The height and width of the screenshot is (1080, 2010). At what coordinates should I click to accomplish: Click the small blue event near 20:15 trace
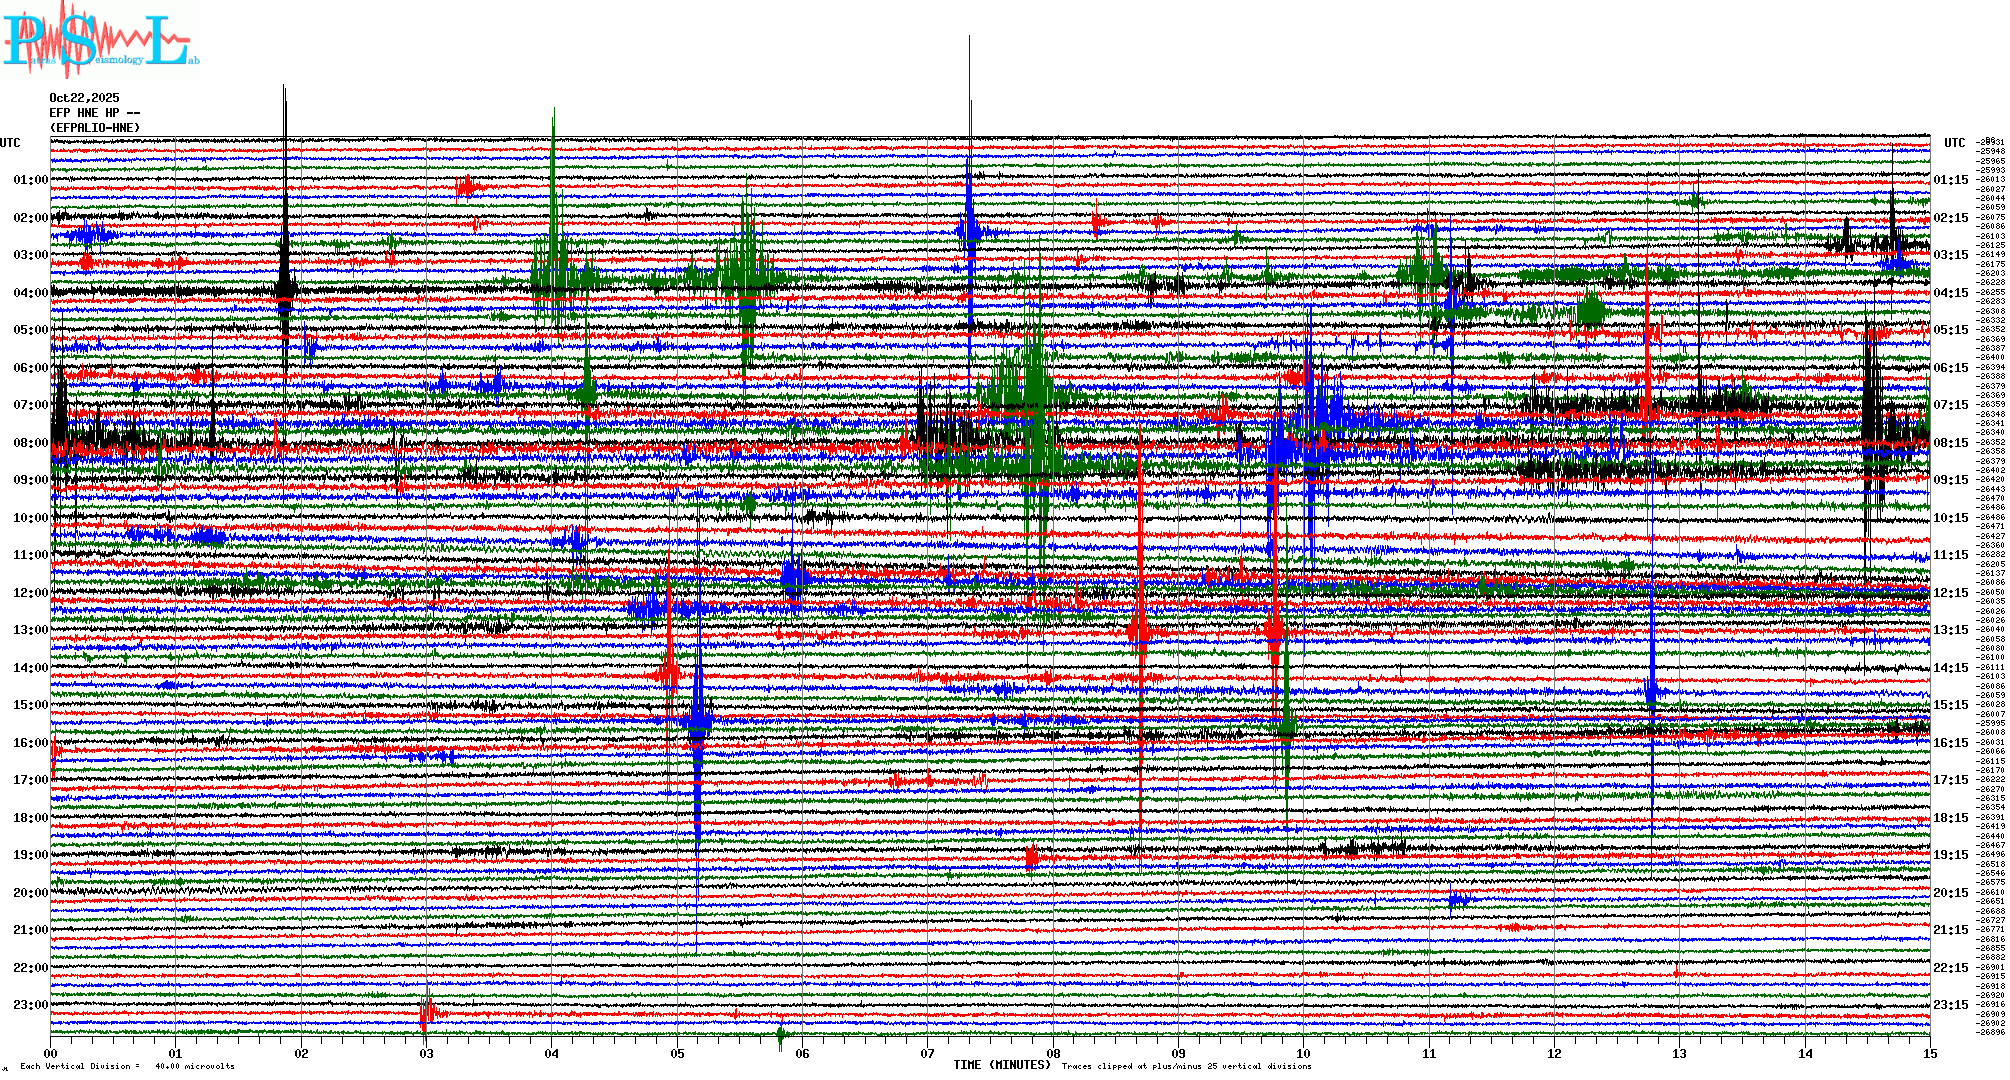1458,899
